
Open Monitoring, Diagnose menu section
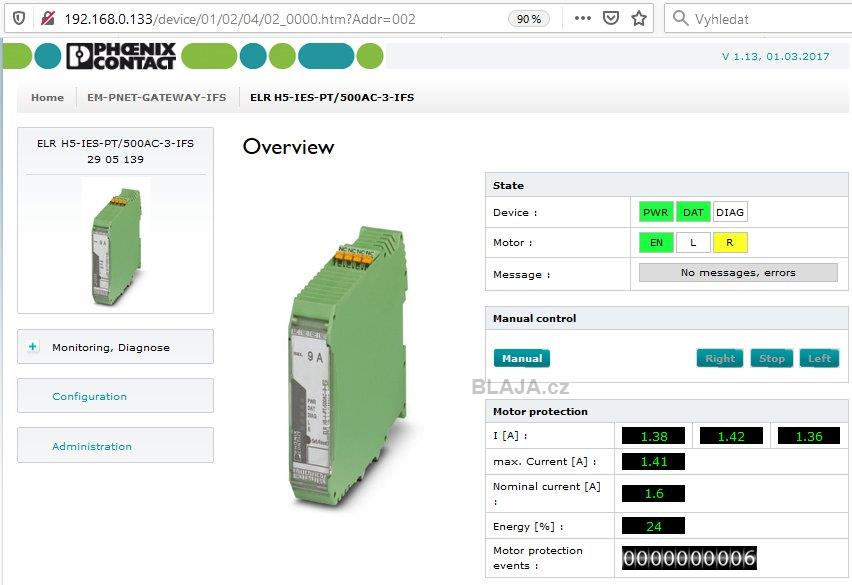[115, 347]
